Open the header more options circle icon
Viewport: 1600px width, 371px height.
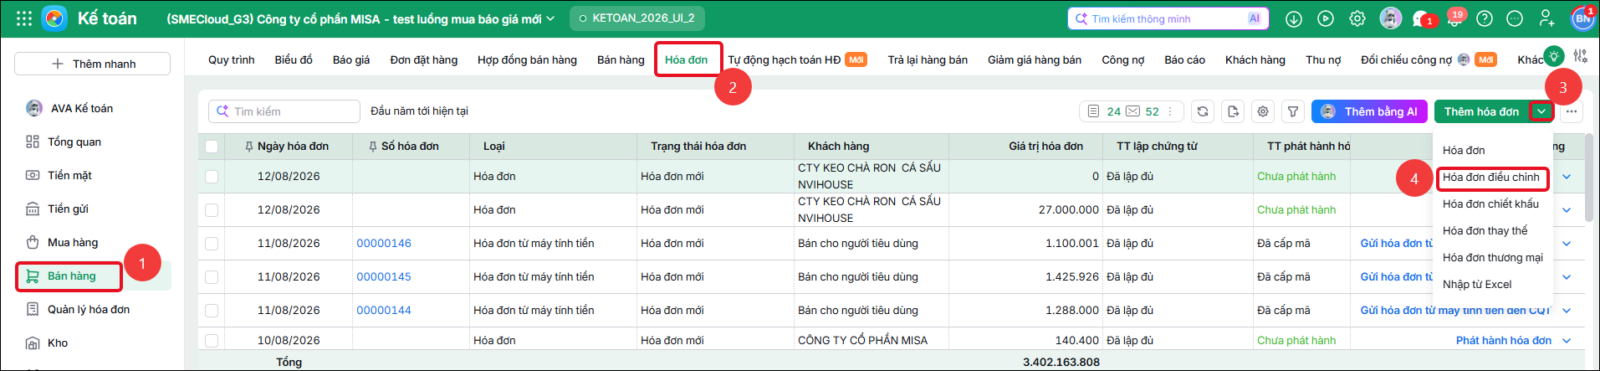(1515, 18)
